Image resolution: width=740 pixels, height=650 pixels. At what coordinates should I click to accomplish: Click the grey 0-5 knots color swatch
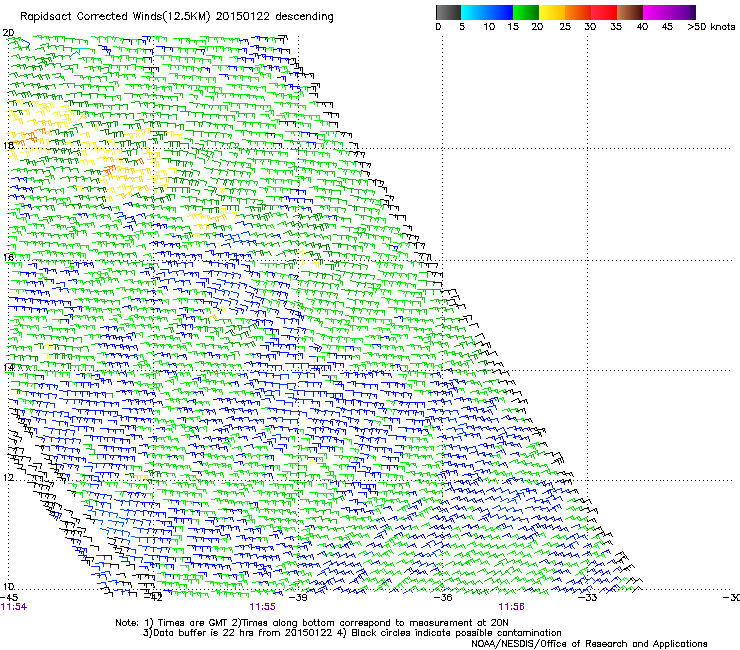coord(448,12)
